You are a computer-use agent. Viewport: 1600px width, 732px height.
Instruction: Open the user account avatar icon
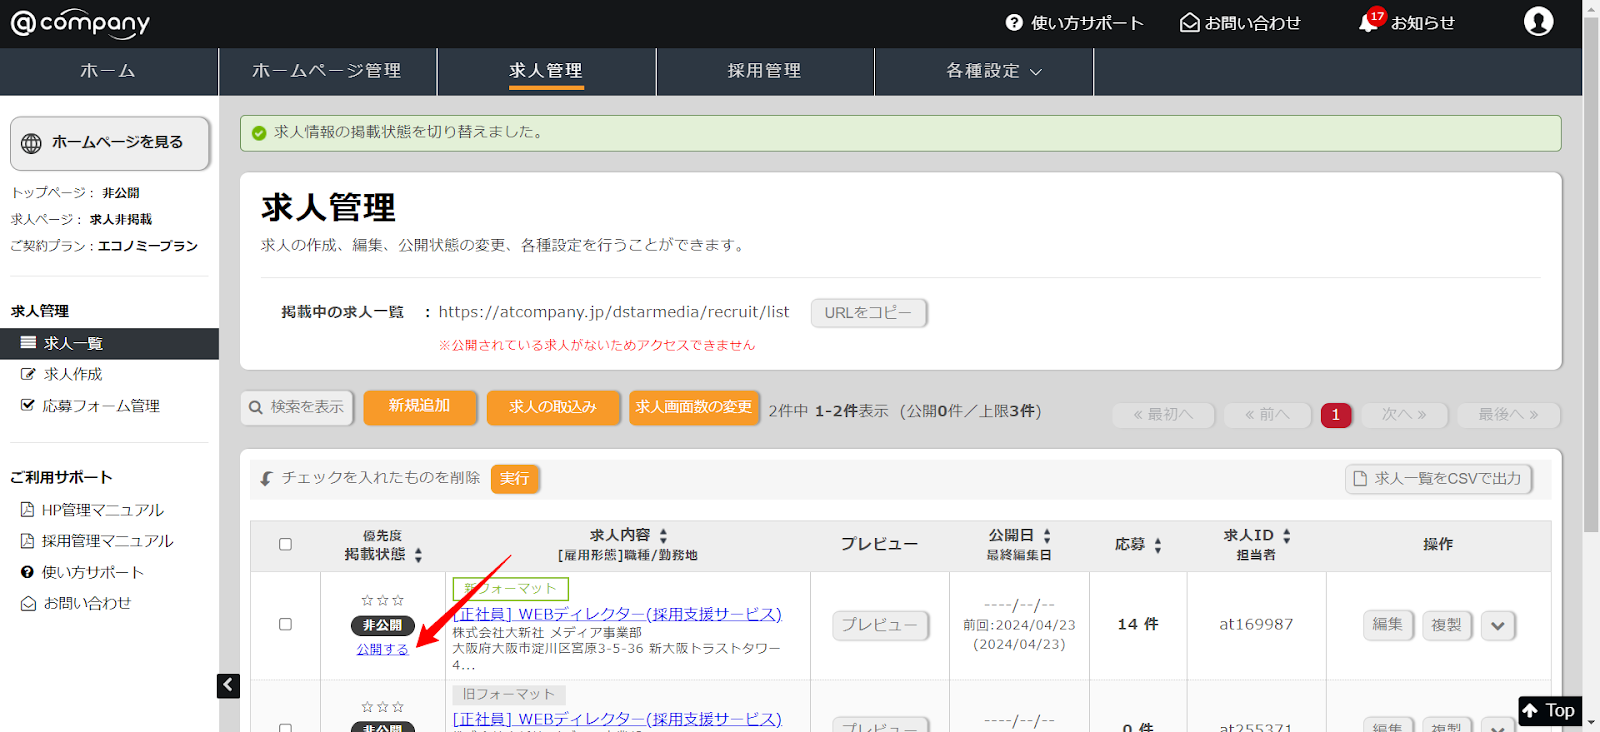tap(1538, 21)
